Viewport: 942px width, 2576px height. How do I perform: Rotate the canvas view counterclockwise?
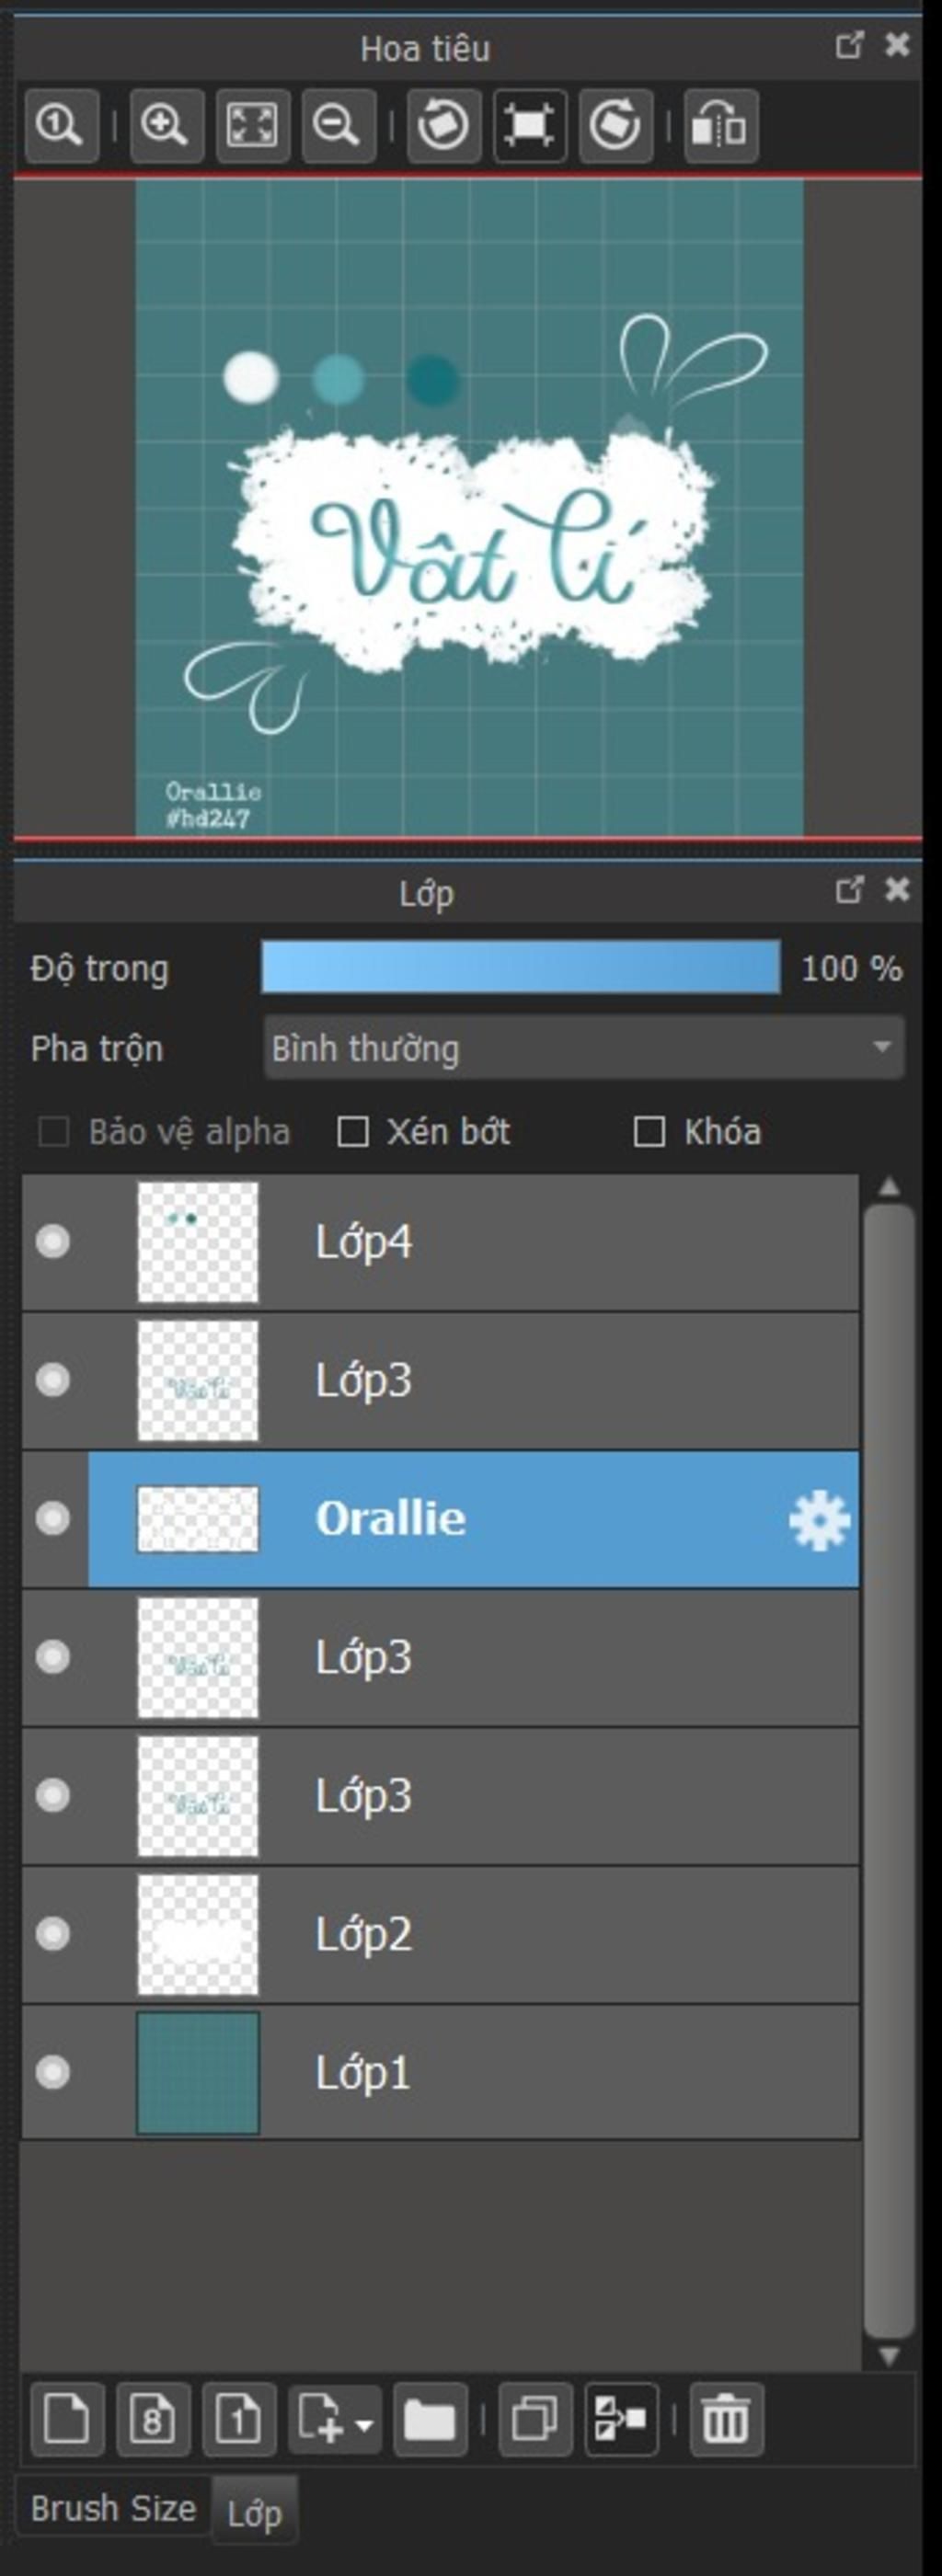443,126
